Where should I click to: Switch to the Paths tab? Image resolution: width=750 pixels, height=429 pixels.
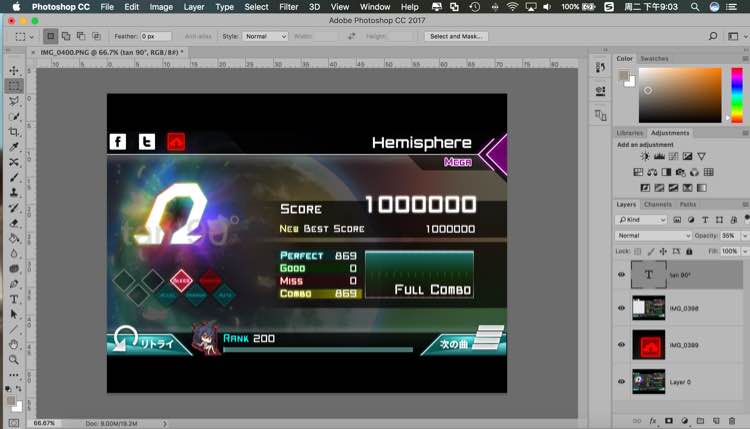(x=688, y=204)
